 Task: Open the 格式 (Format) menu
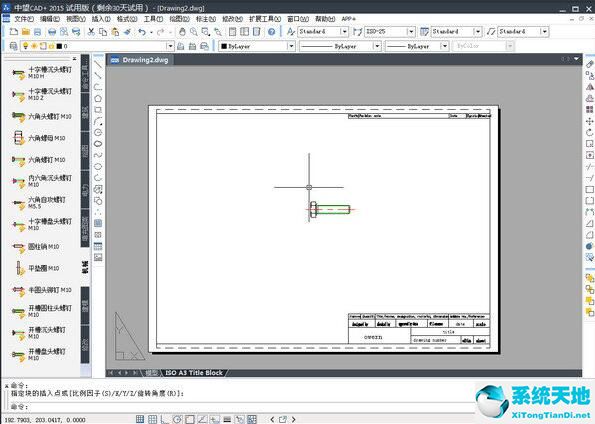127,19
